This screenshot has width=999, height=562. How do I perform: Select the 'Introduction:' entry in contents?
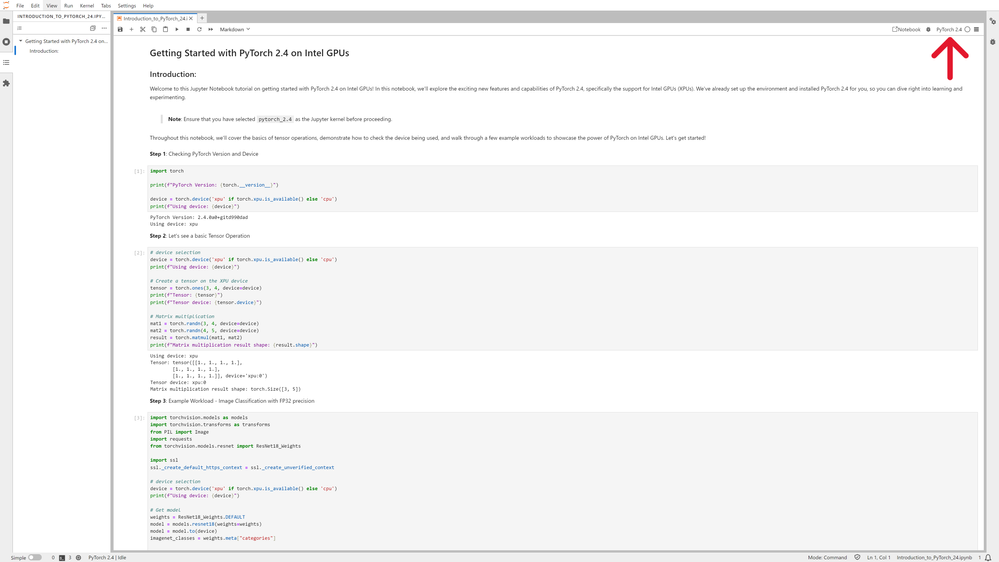coord(44,51)
